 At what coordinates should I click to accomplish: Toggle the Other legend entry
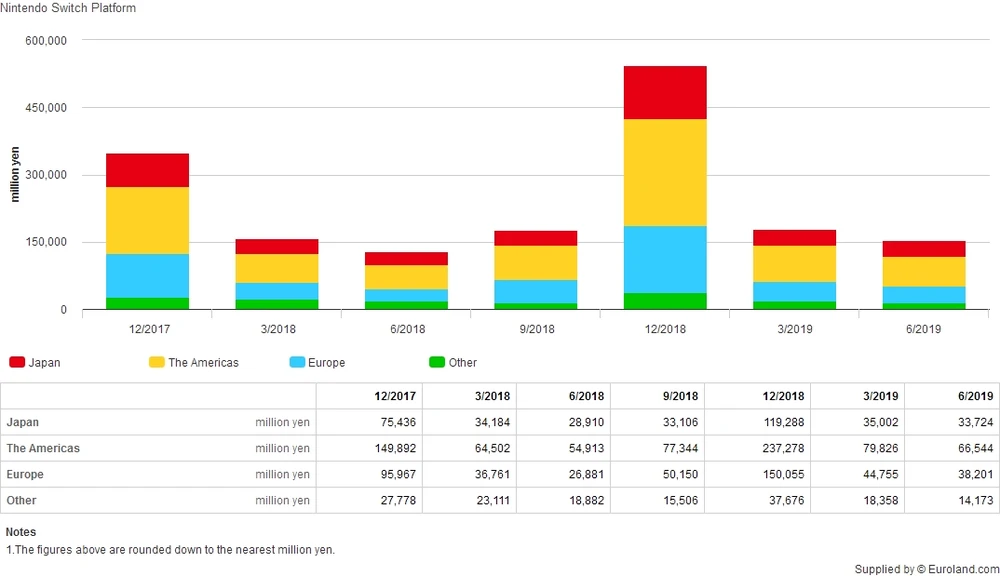tap(463, 362)
